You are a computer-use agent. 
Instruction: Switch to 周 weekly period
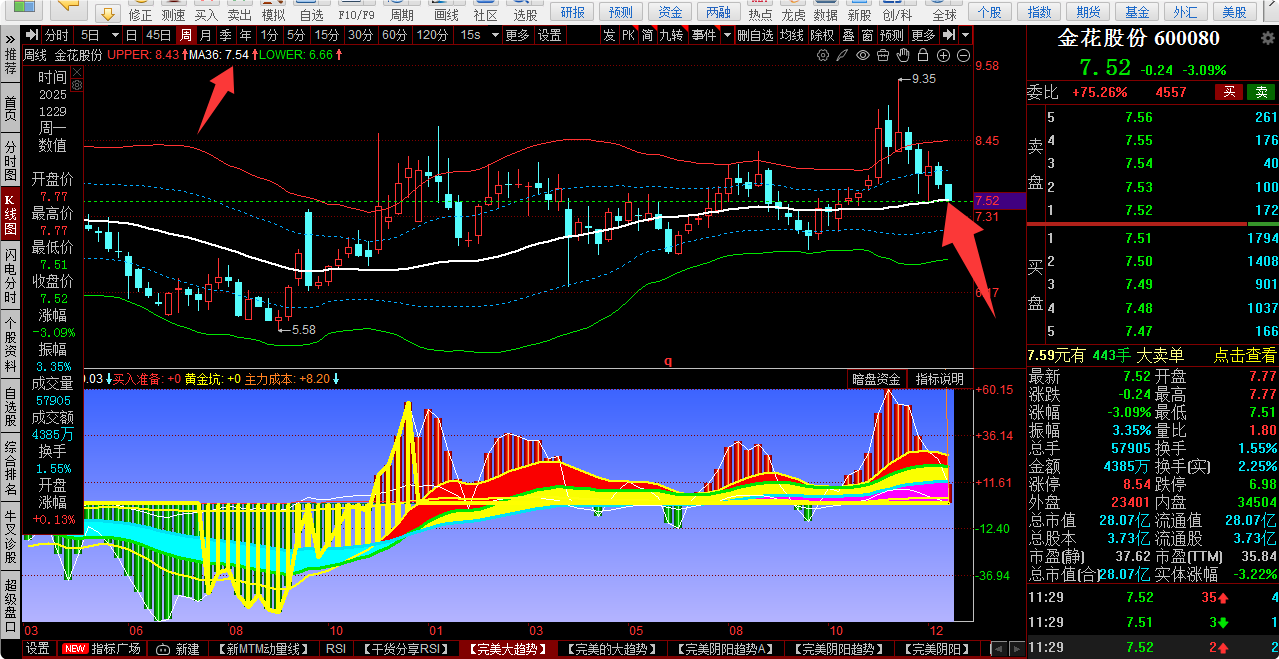[186, 35]
